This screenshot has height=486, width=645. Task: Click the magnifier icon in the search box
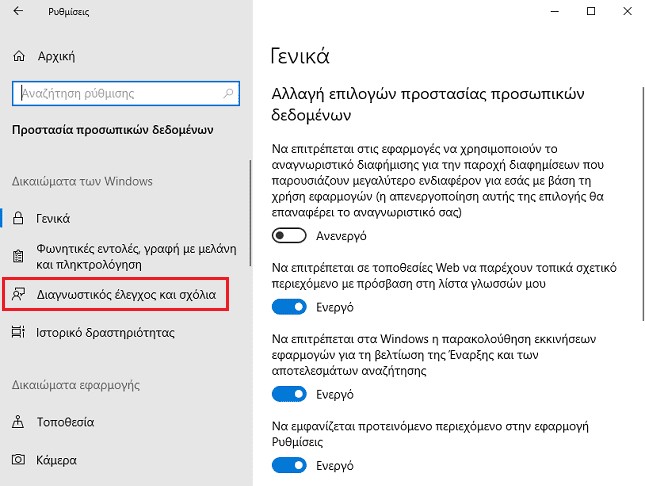click(228, 93)
